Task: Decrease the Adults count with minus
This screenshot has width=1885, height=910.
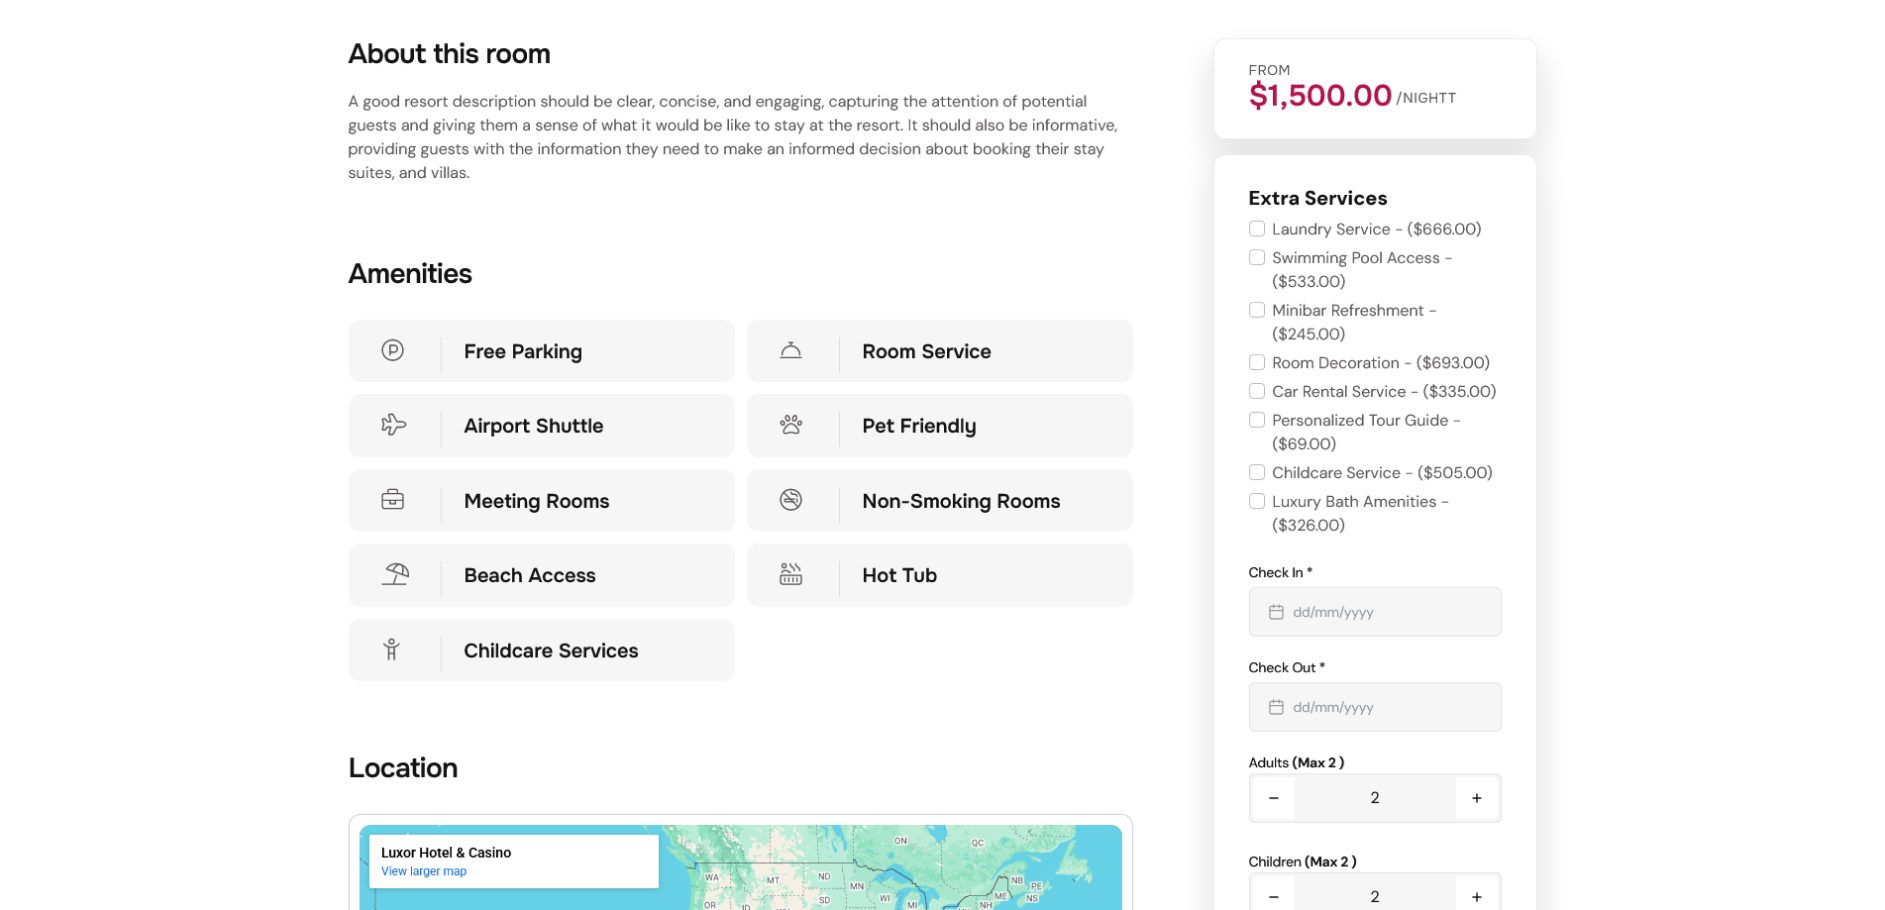Action: tap(1273, 798)
